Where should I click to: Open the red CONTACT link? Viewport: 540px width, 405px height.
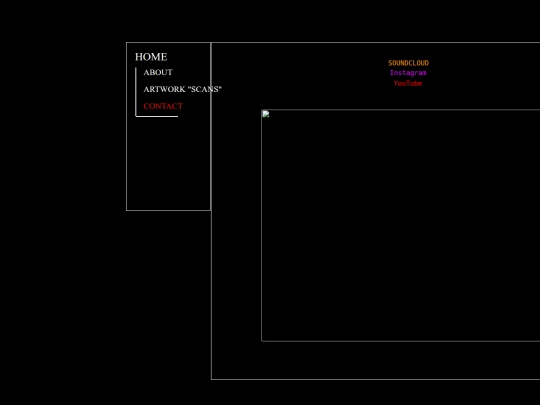(163, 106)
